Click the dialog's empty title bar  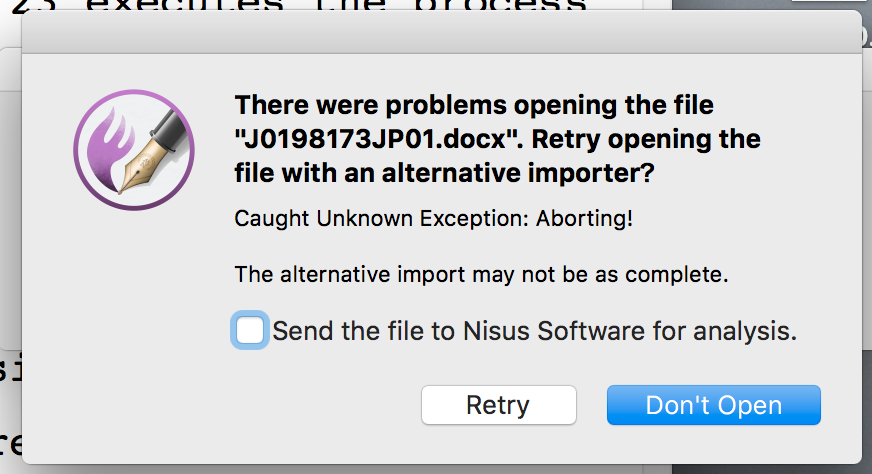(442, 33)
